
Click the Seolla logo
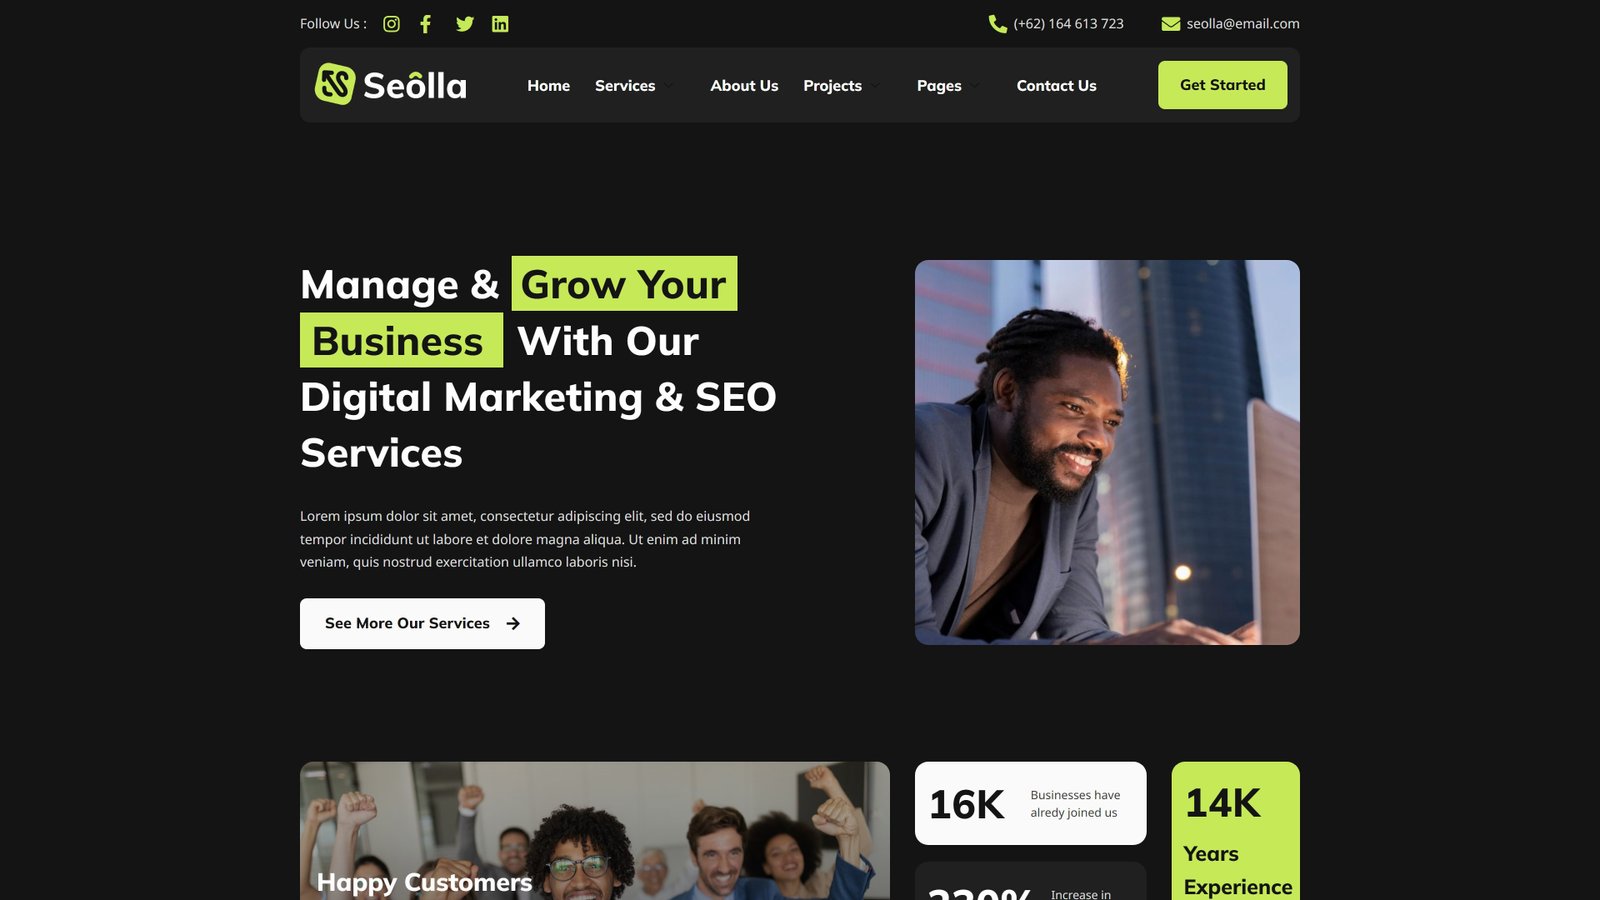coord(391,85)
